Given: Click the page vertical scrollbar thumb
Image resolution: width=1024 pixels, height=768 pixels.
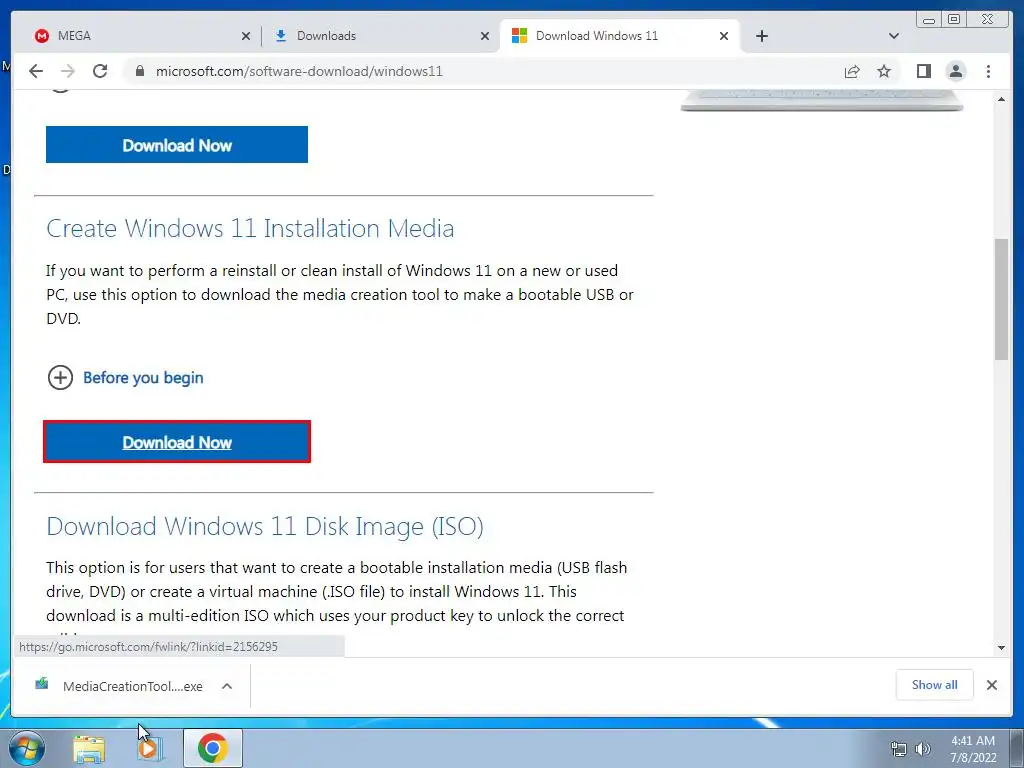Looking at the screenshot, I should (1001, 298).
